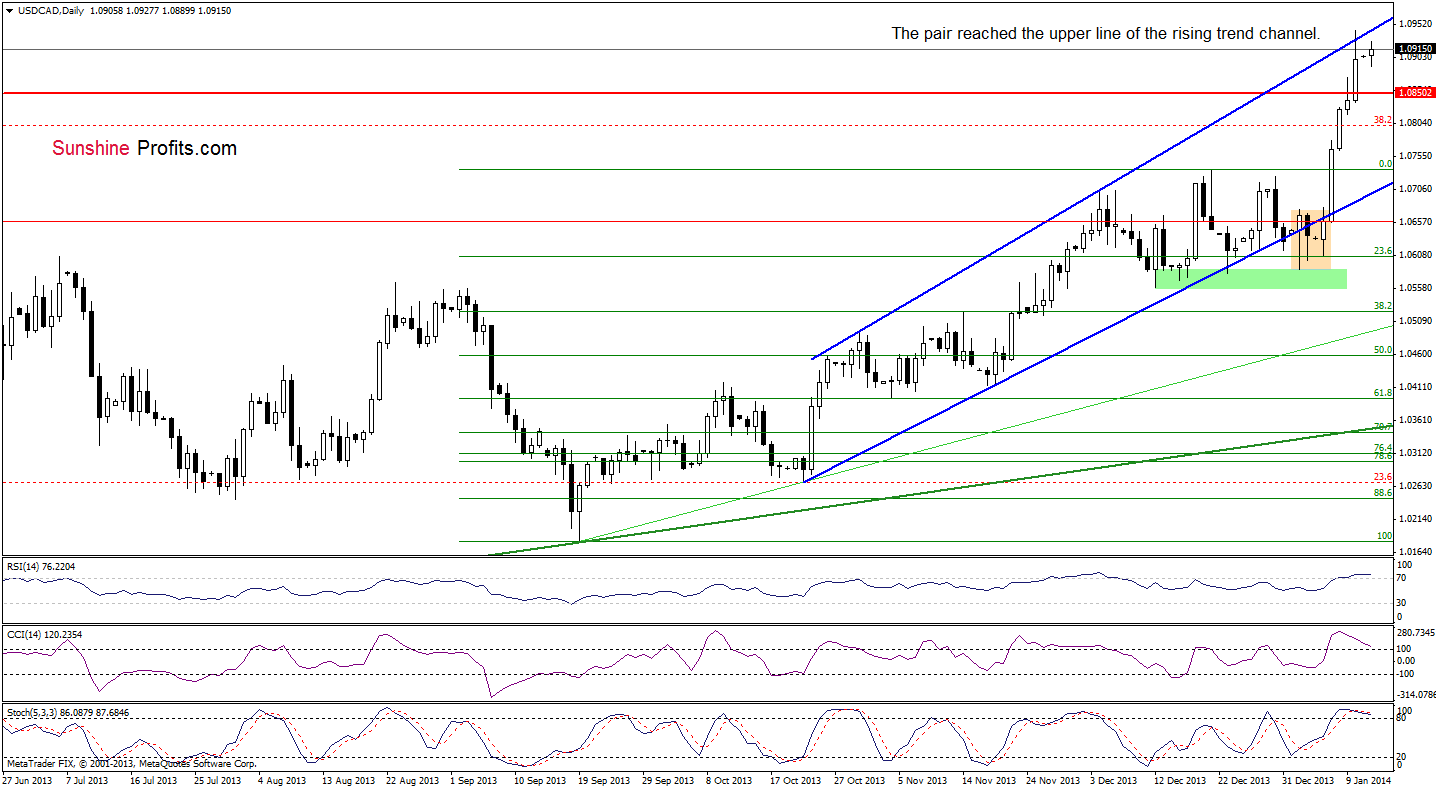Click the 1.08040 price axis value
Image resolution: width=1436 pixels, height=789 pixels.
(x=1414, y=122)
